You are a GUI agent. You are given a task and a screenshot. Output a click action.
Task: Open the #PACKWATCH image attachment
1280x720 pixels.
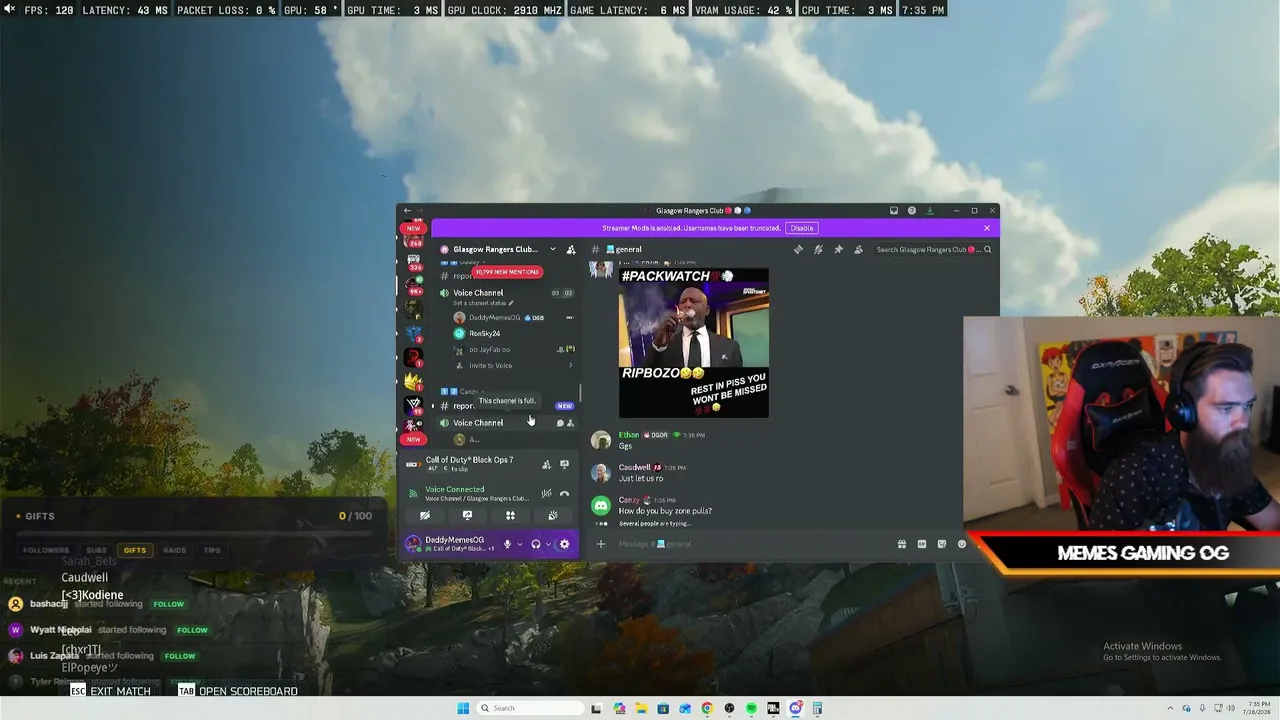(x=694, y=343)
